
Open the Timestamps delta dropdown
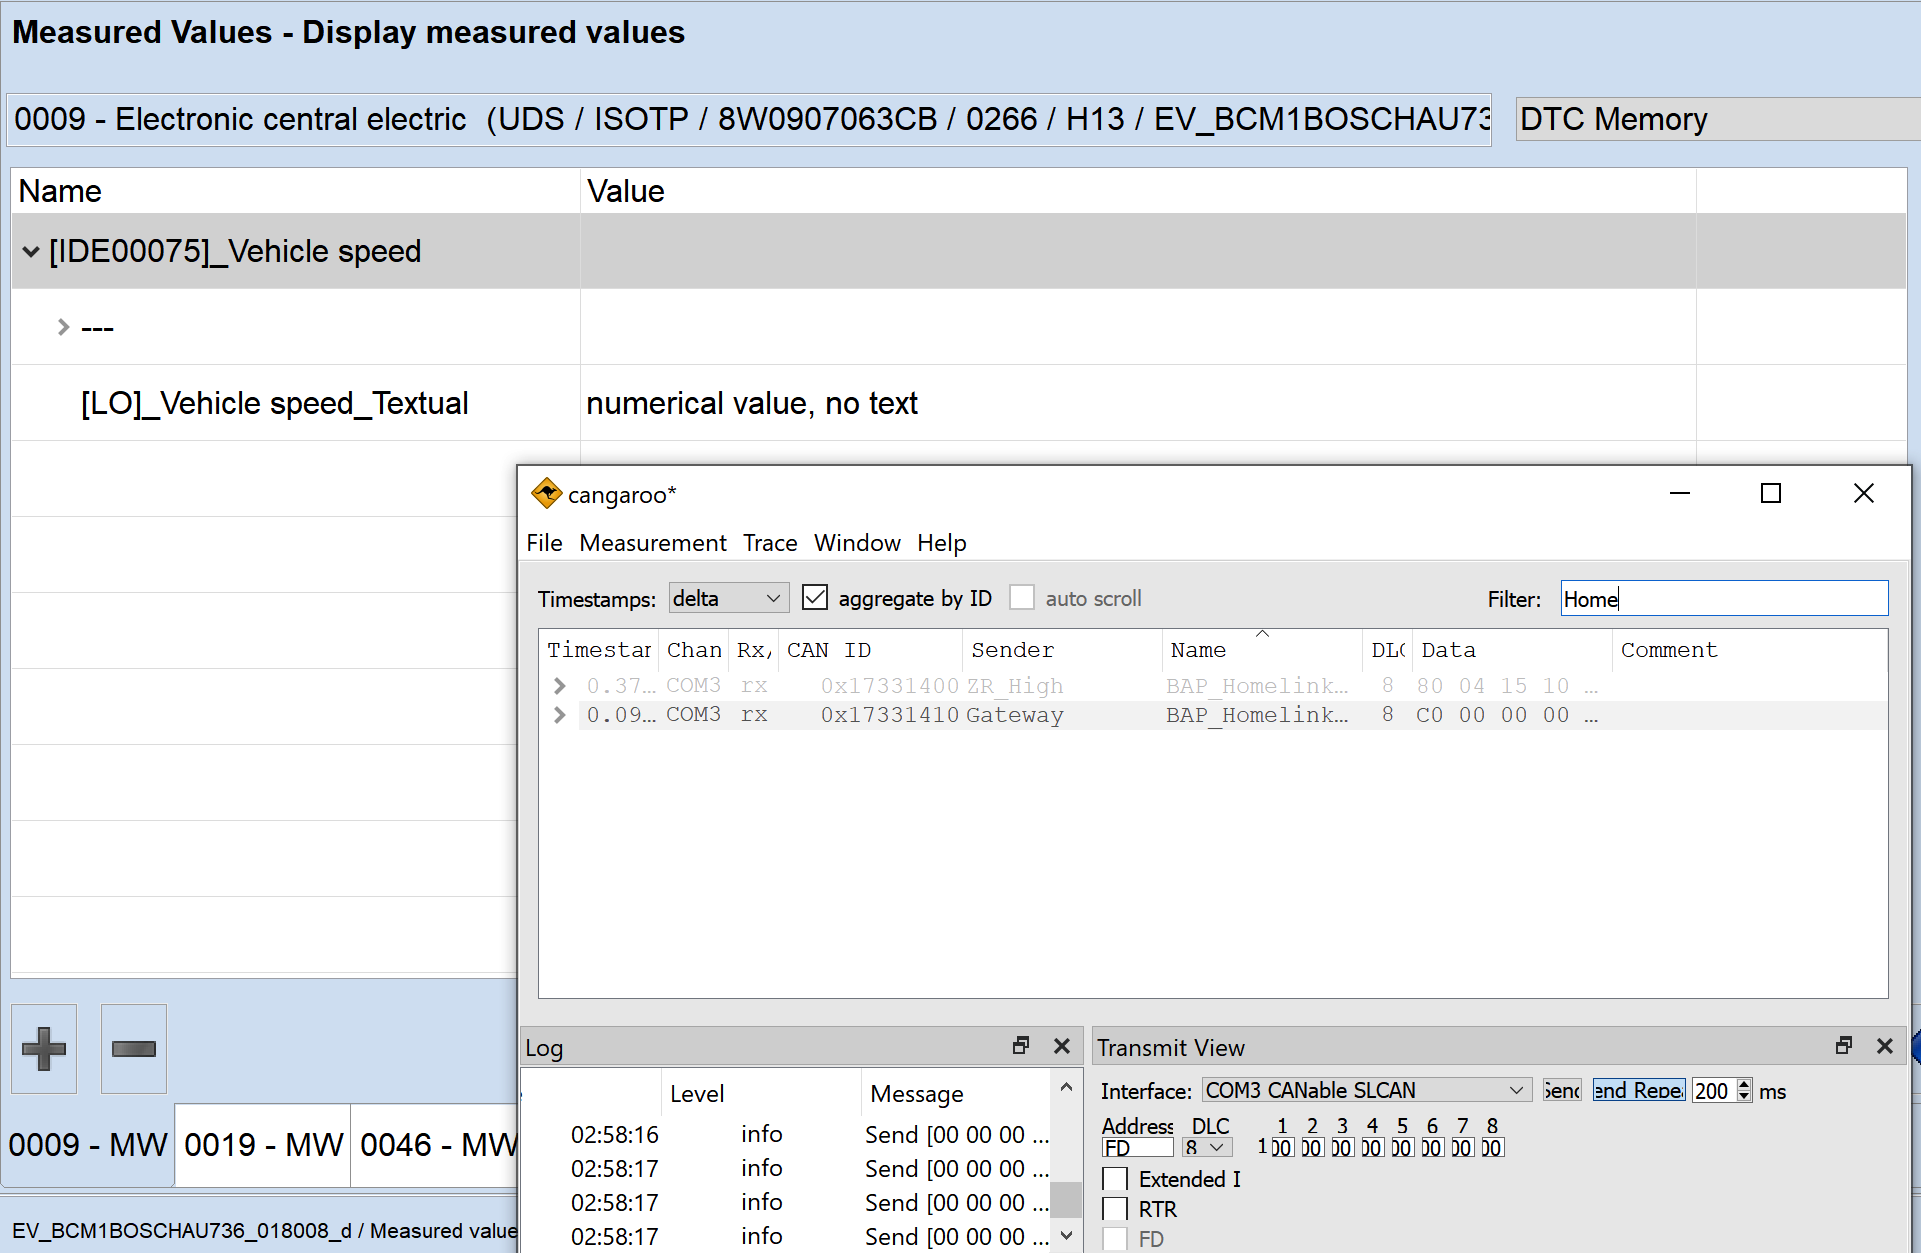728,598
